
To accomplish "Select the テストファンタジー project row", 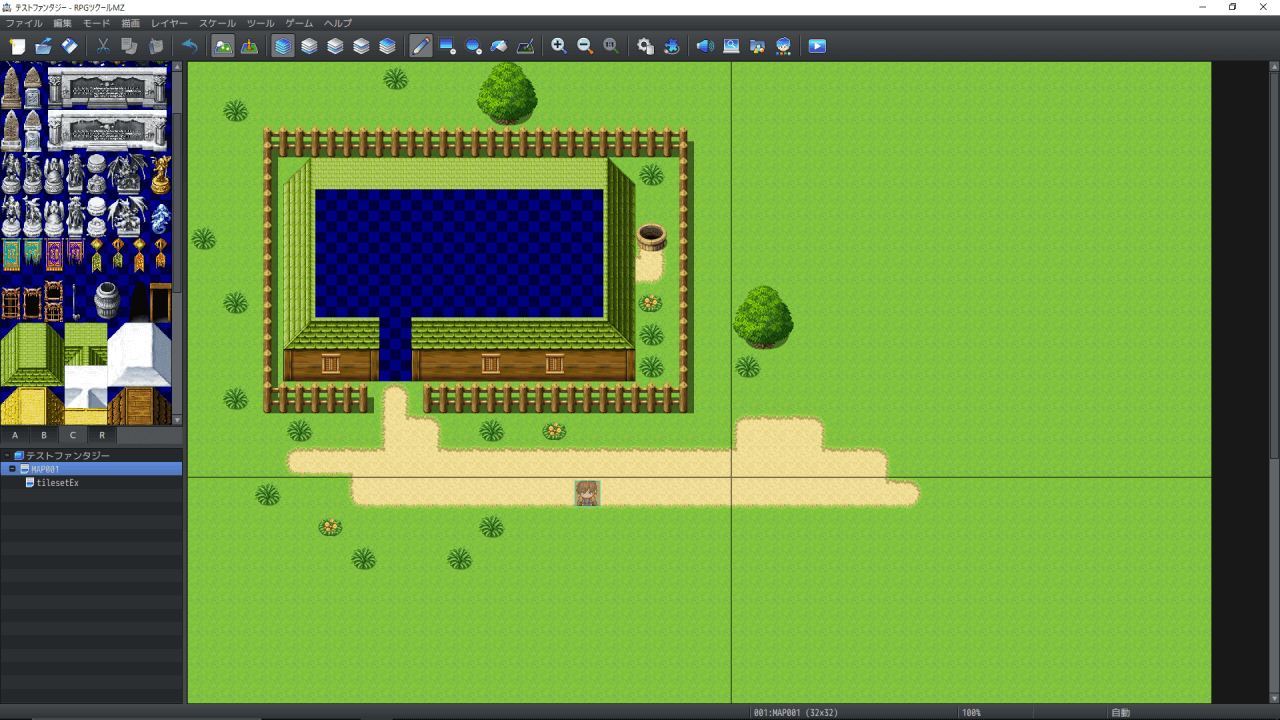I will tap(91, 455).
